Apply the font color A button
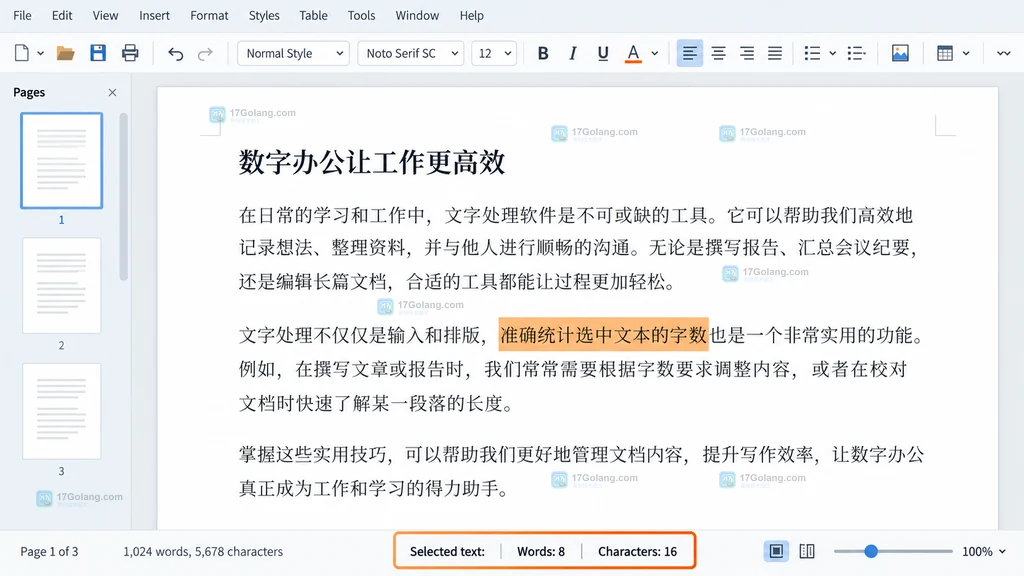1024x576 pixels. click(633, 54)
